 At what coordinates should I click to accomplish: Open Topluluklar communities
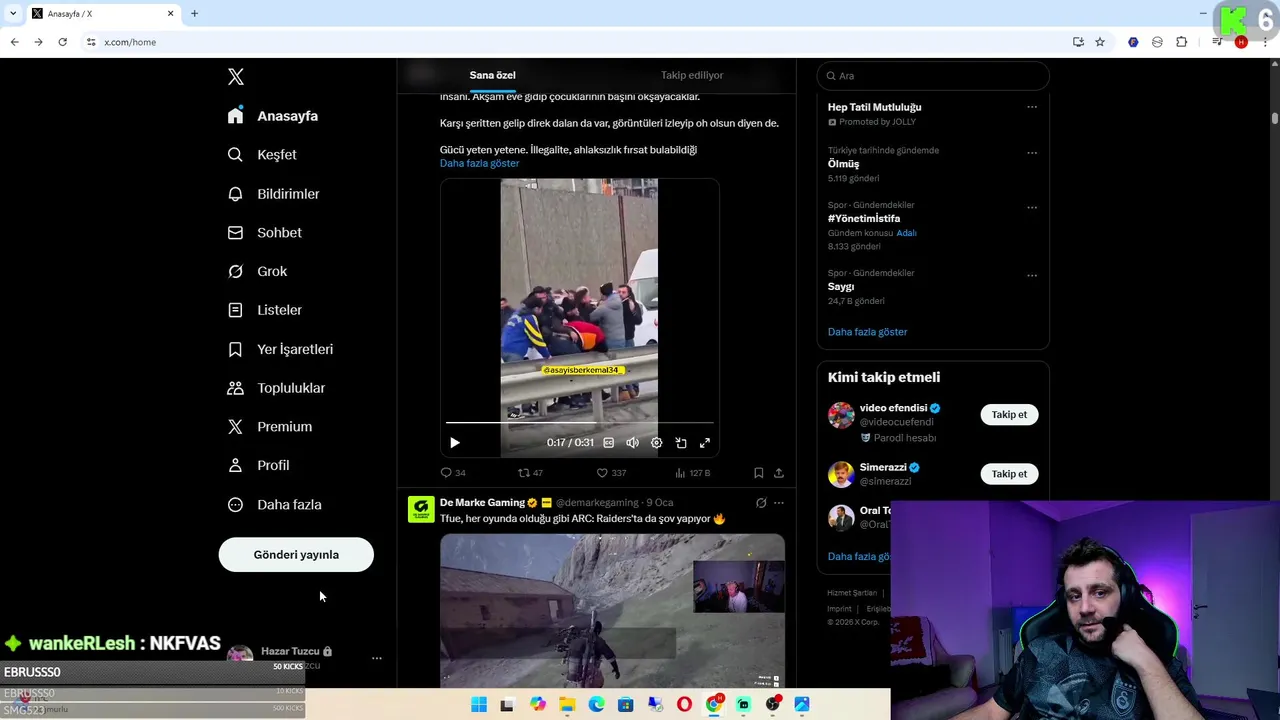tap(276, 388)
